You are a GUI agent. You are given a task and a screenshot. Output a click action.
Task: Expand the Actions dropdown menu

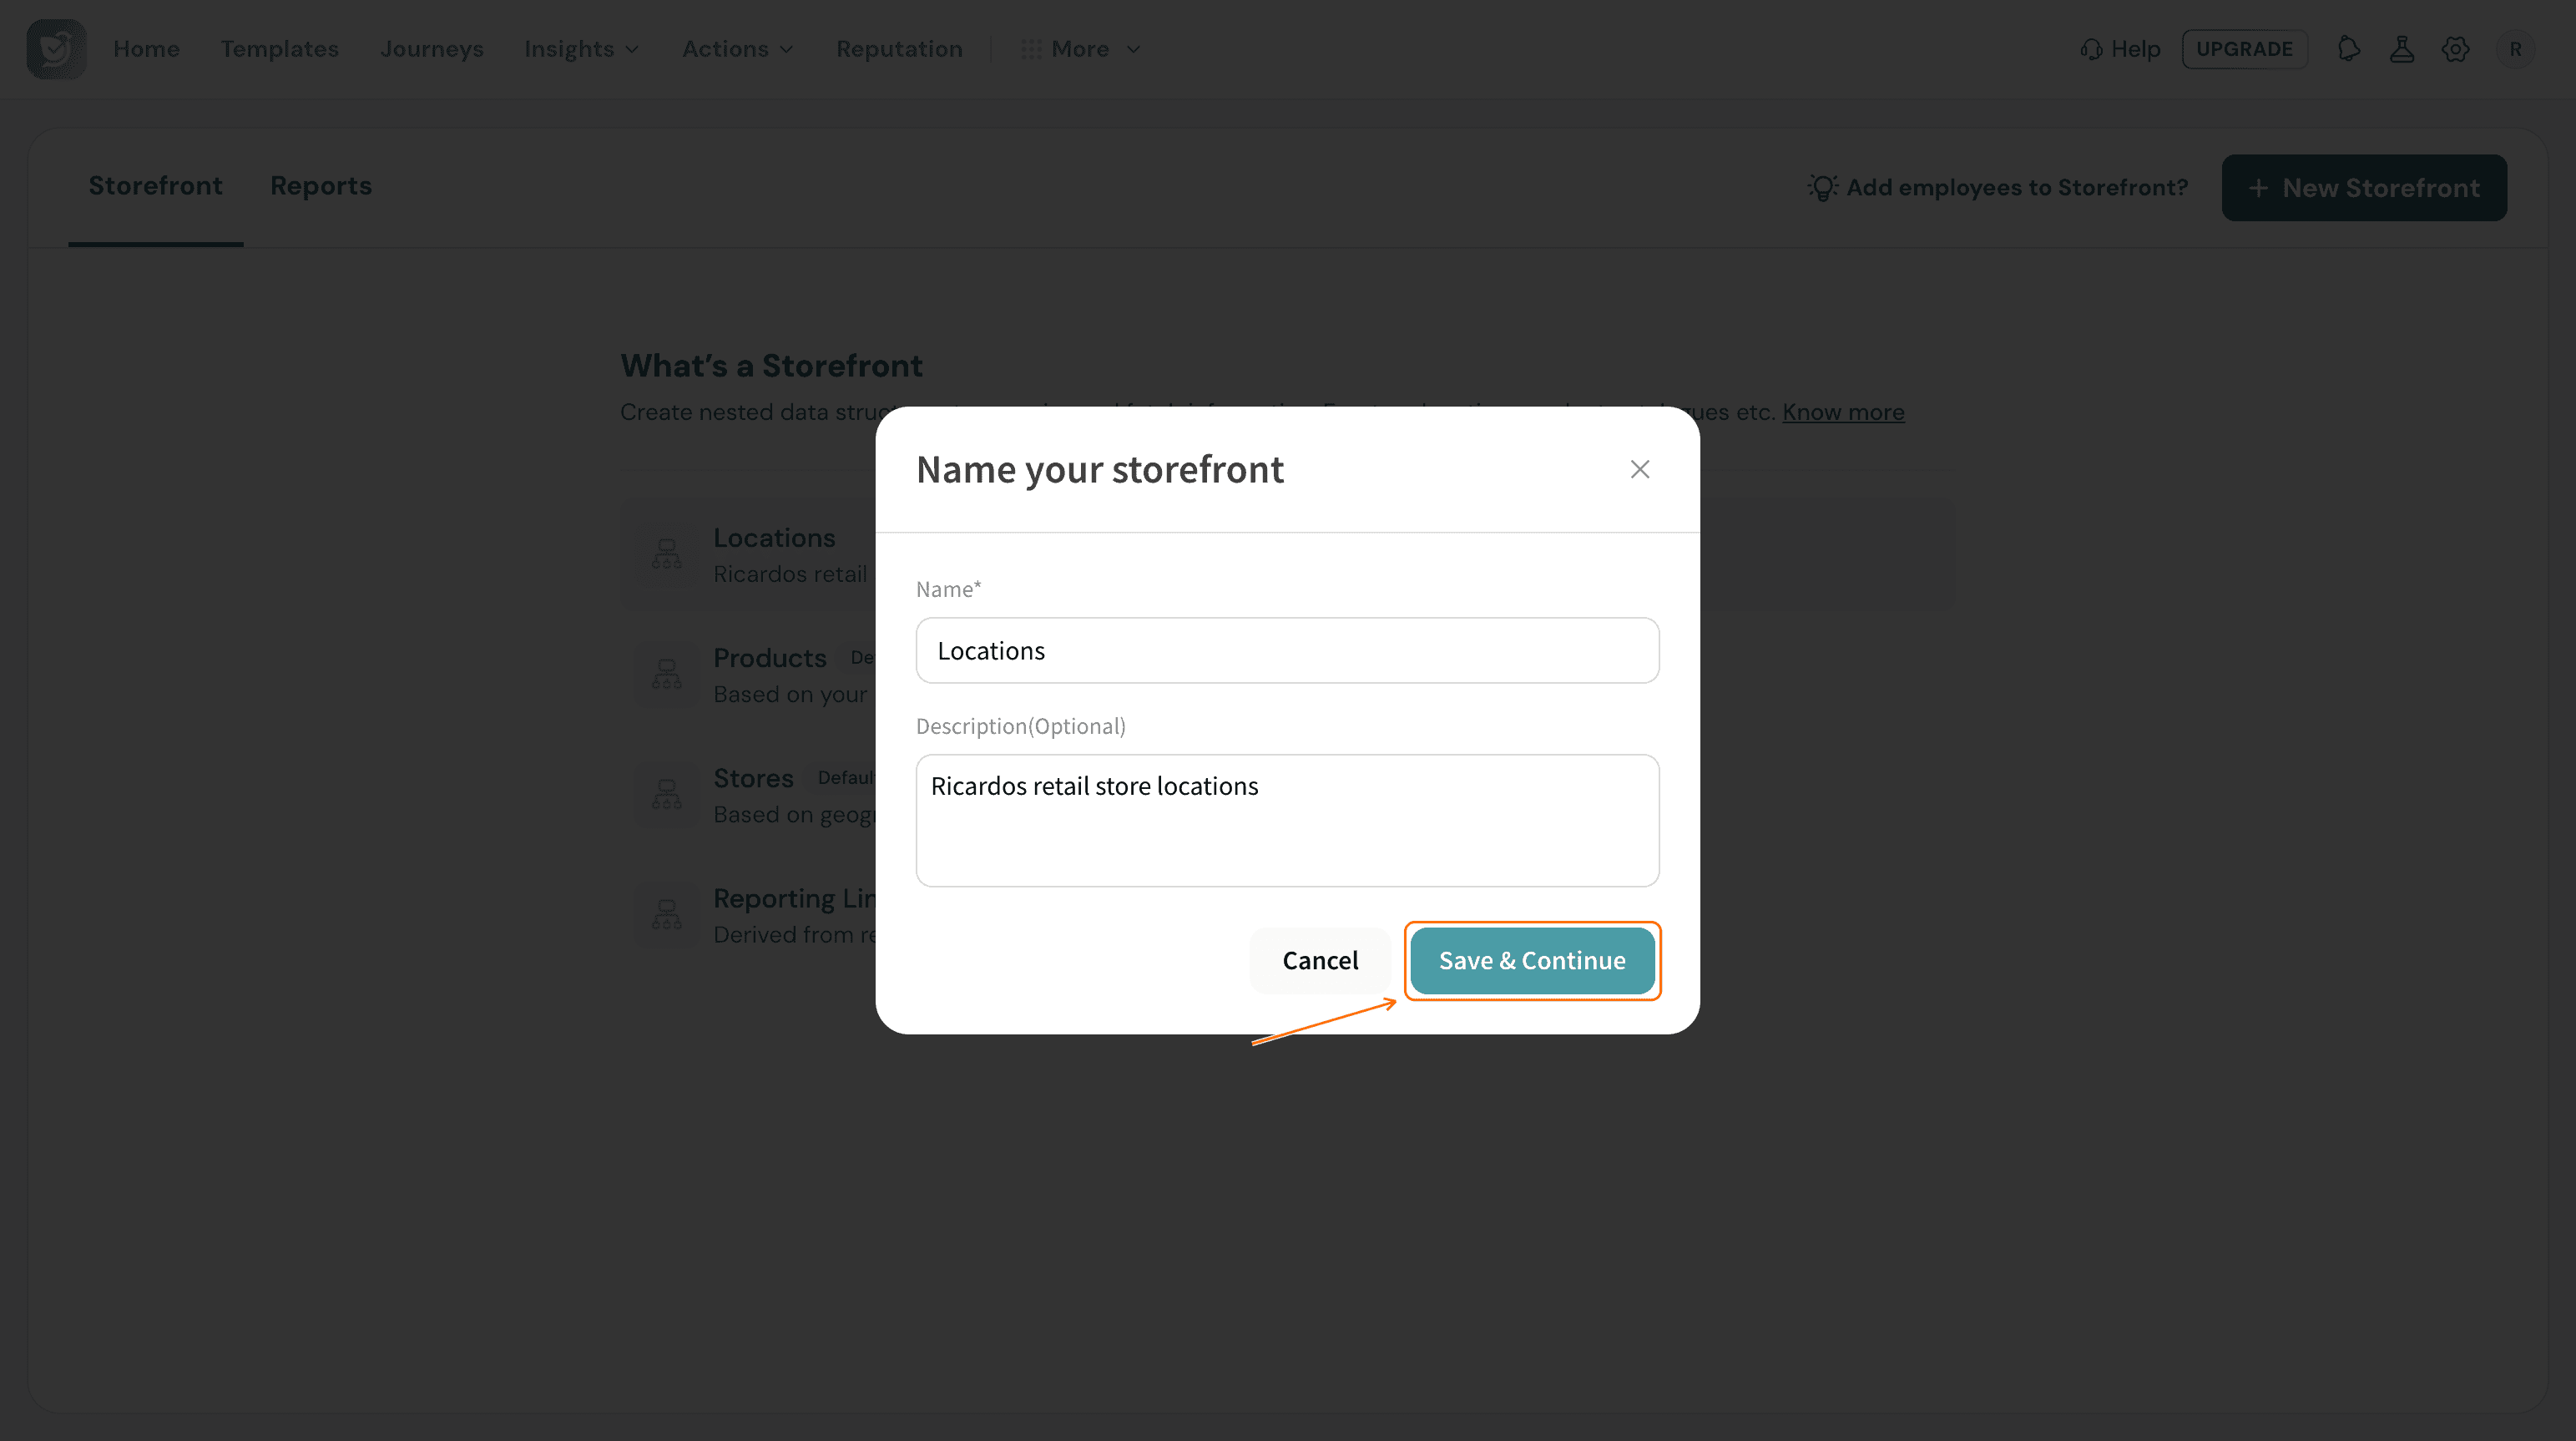pos(738,49)
